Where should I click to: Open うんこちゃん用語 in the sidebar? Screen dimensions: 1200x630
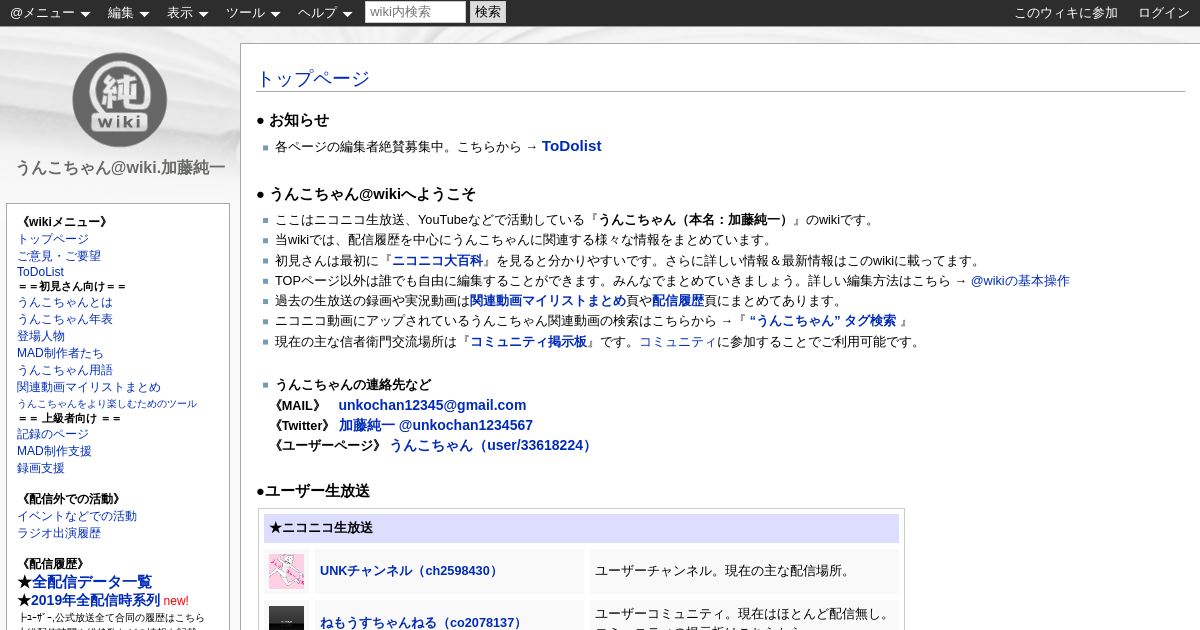(x=65, y=370)
